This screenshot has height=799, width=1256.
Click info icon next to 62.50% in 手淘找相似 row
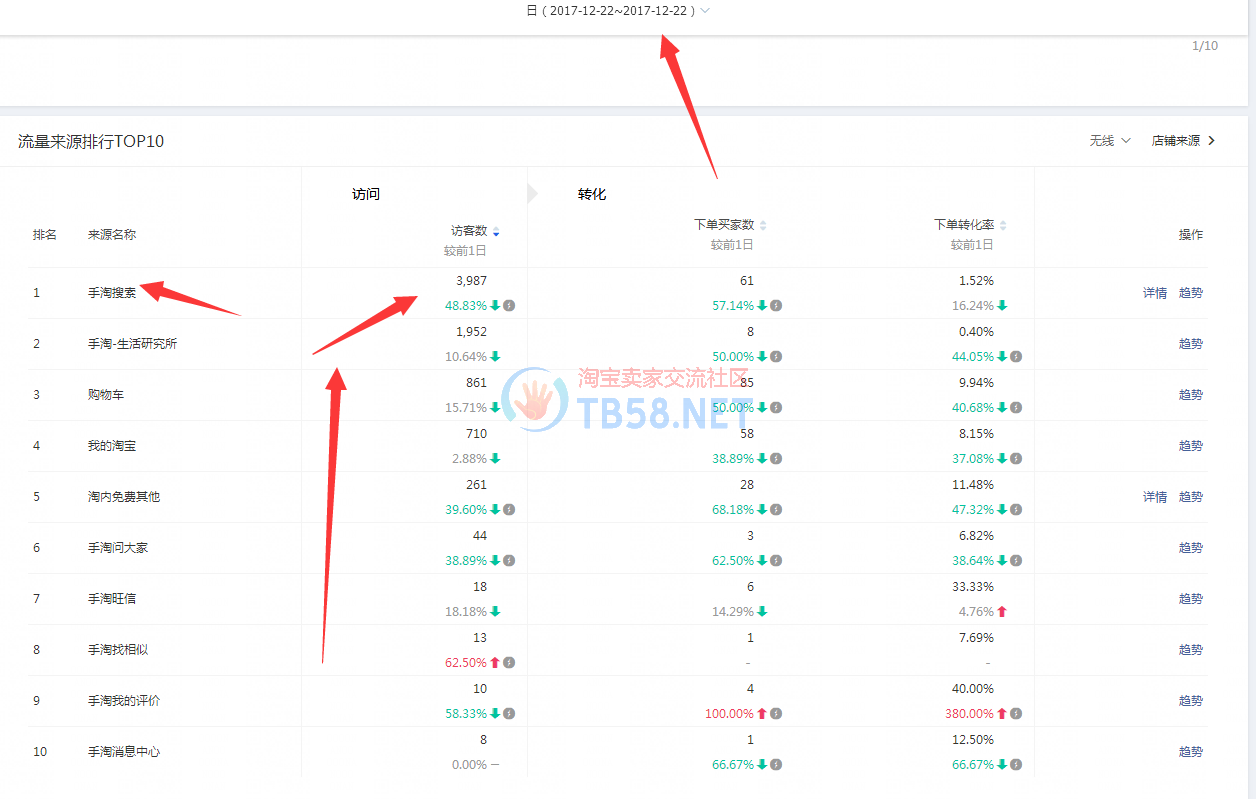pos(509,663)
